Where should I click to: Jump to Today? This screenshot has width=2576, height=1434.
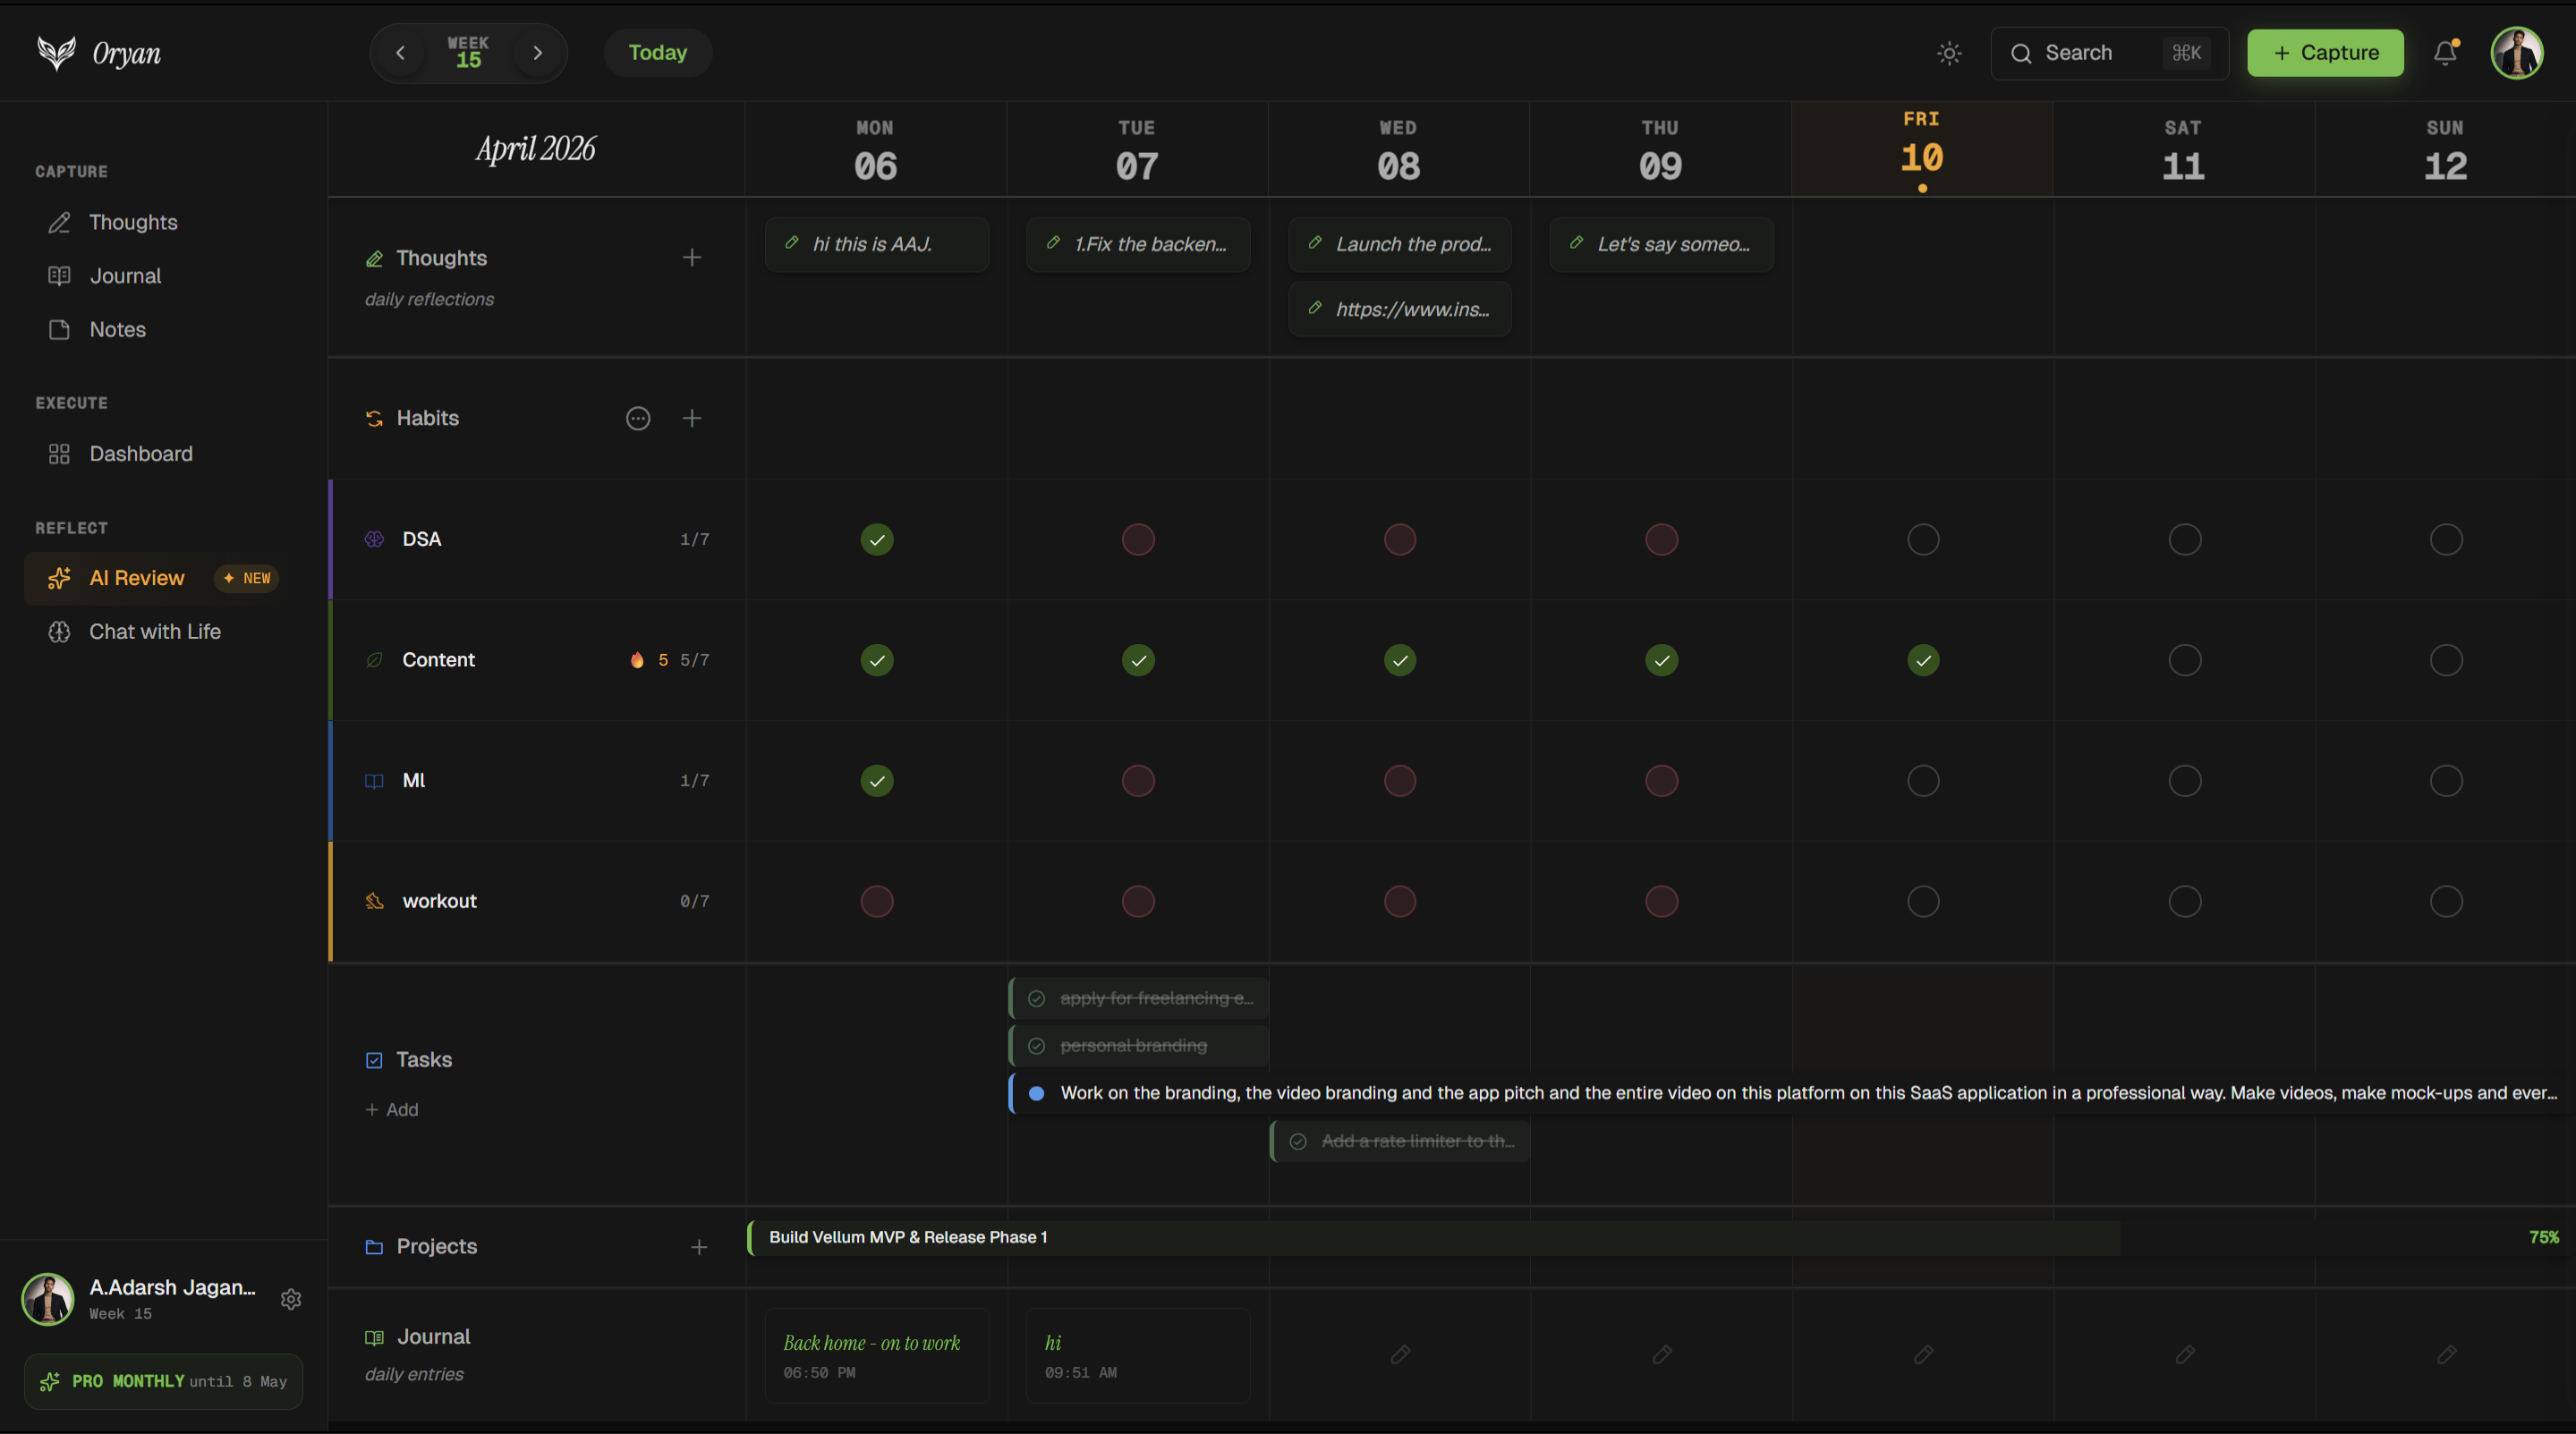click(657, 53)
